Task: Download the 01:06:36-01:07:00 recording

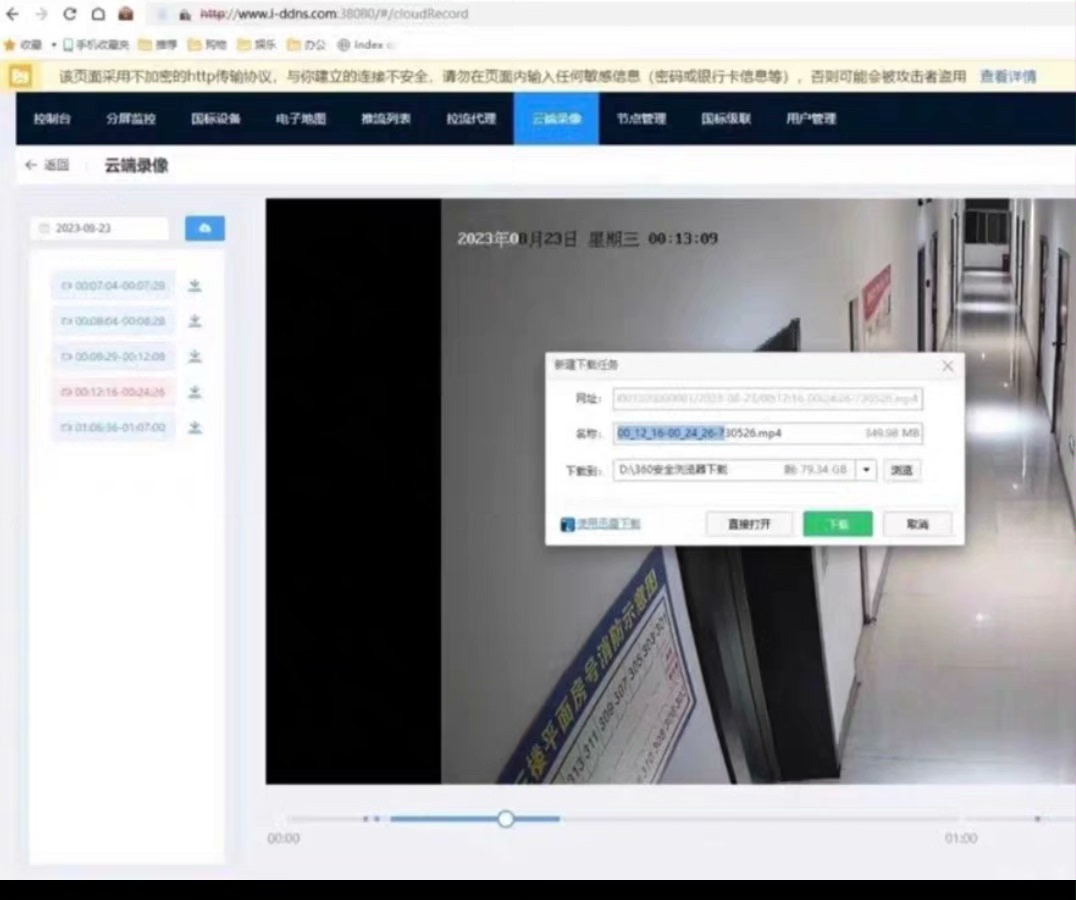Action: (195, 428)
